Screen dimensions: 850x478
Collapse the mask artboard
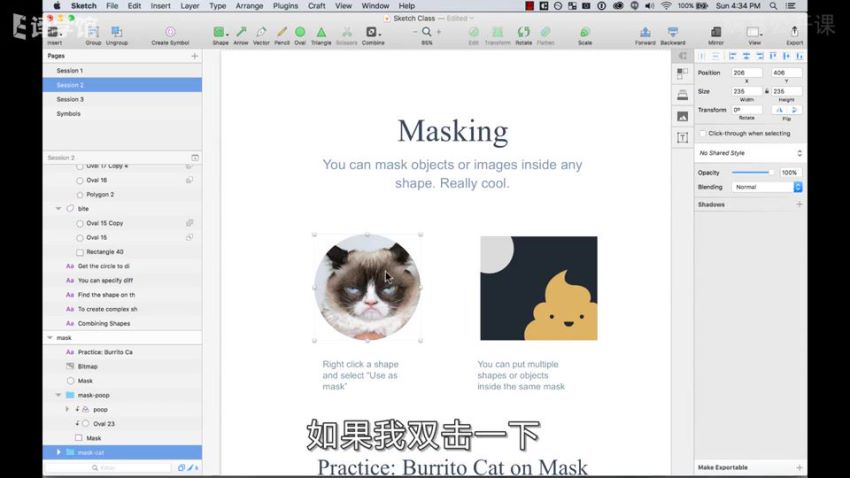point(50,338)
